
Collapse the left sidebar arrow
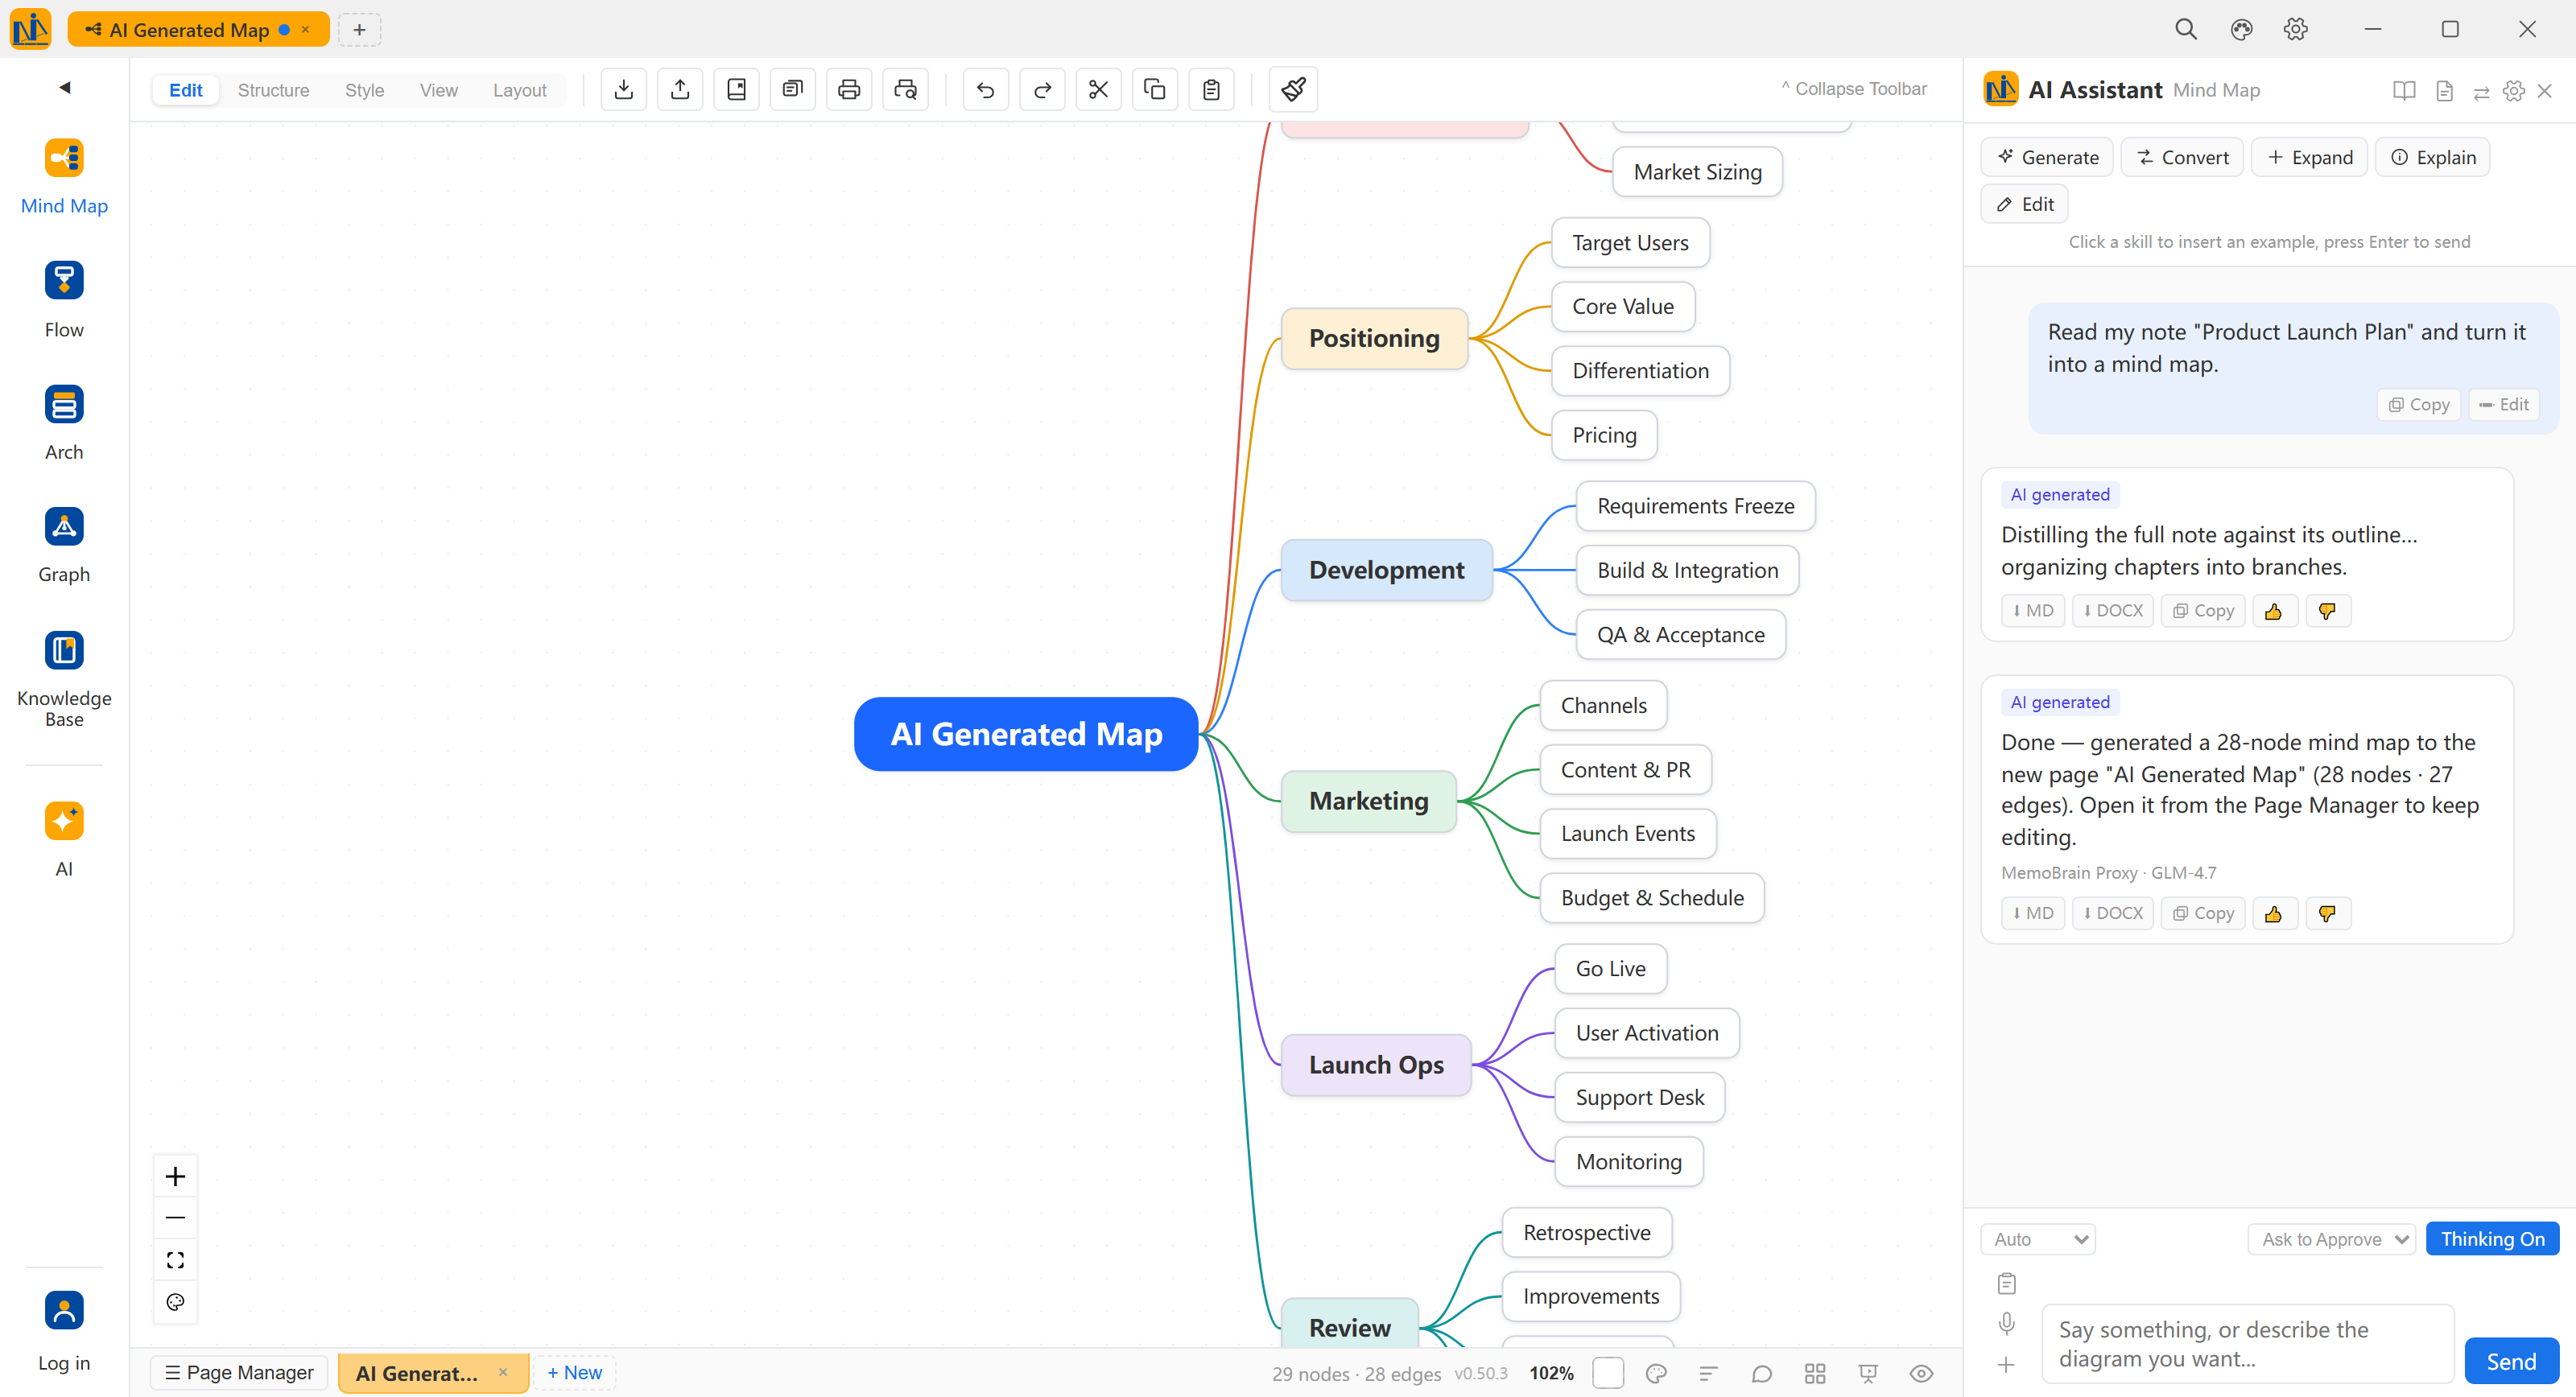pos(65,87)
